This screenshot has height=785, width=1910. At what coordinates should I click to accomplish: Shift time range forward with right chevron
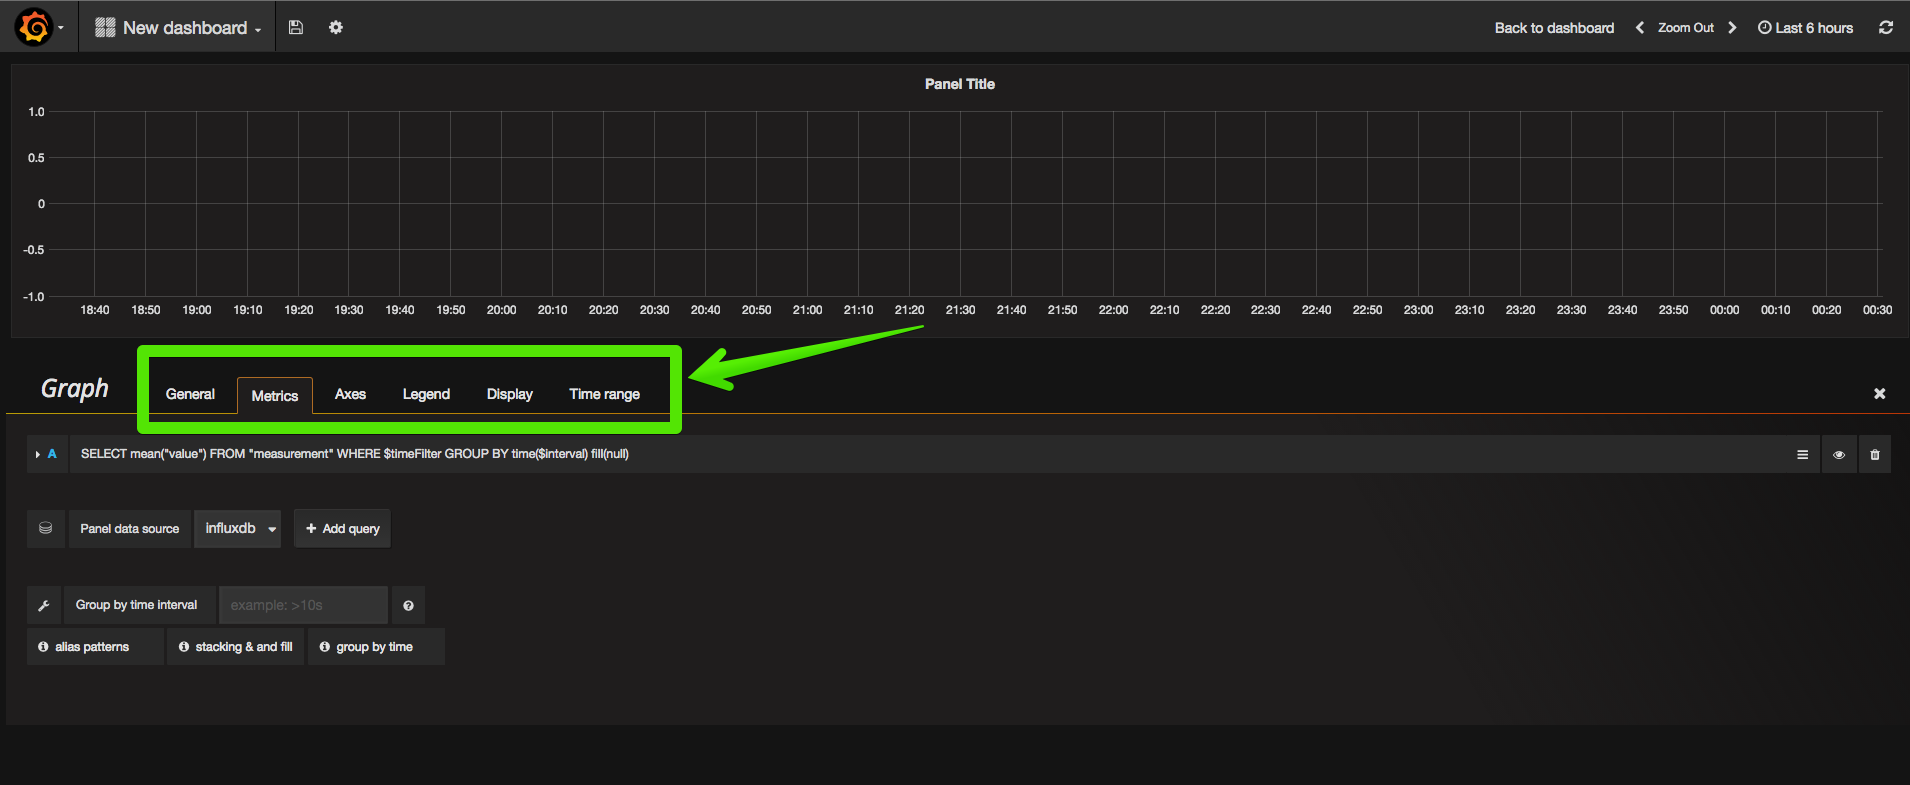pos(1732,28)
